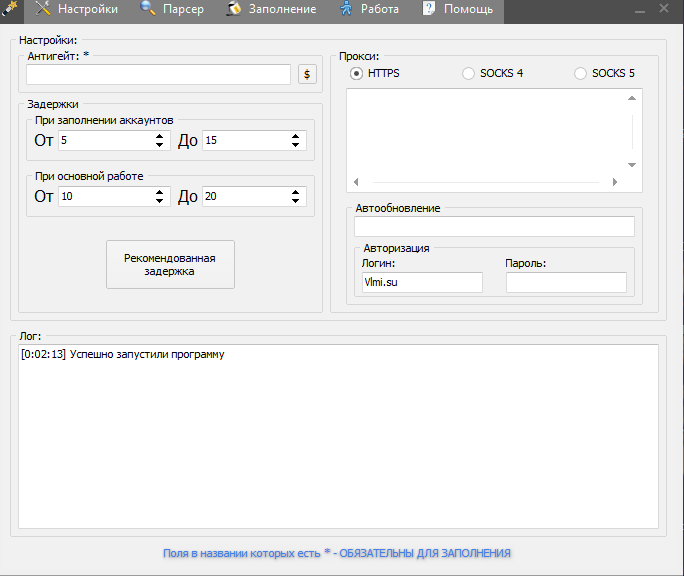Click the person icon beside Работа
The width and height of the screenshot is (684, 576).
point(345,9)
